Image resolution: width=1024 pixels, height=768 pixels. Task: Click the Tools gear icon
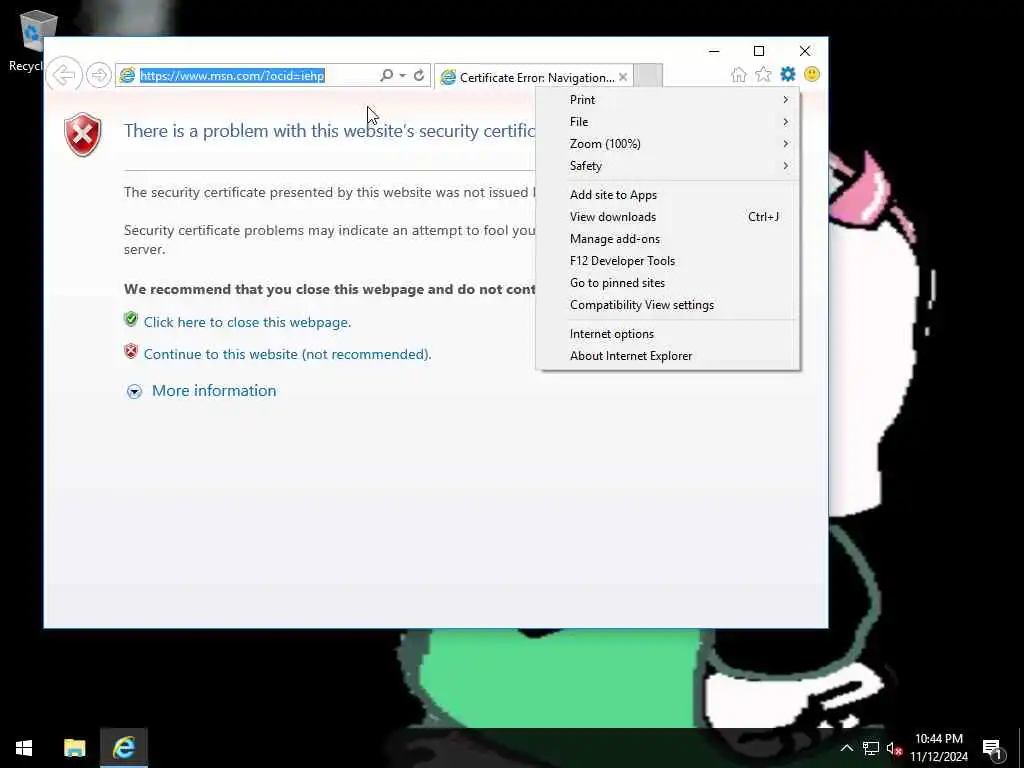788,74
